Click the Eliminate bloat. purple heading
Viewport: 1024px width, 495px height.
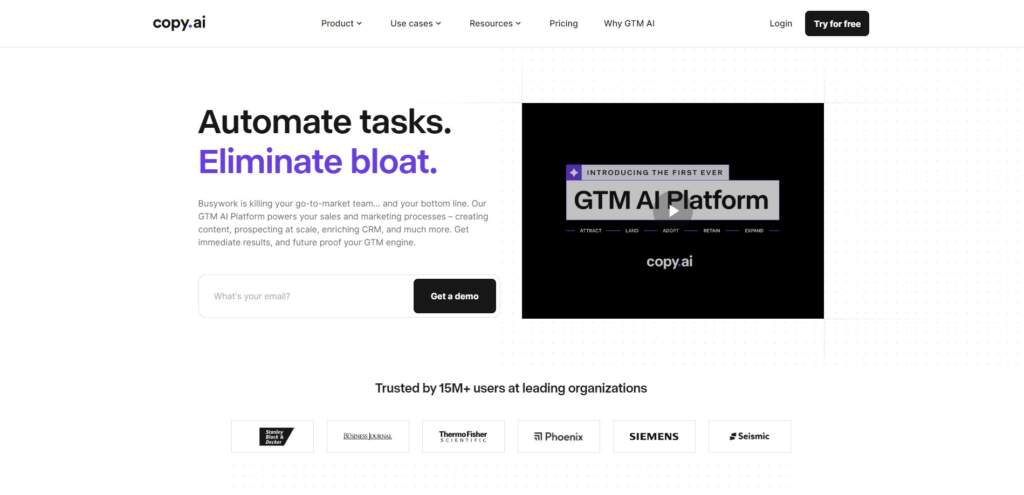[x=317, y=161]
